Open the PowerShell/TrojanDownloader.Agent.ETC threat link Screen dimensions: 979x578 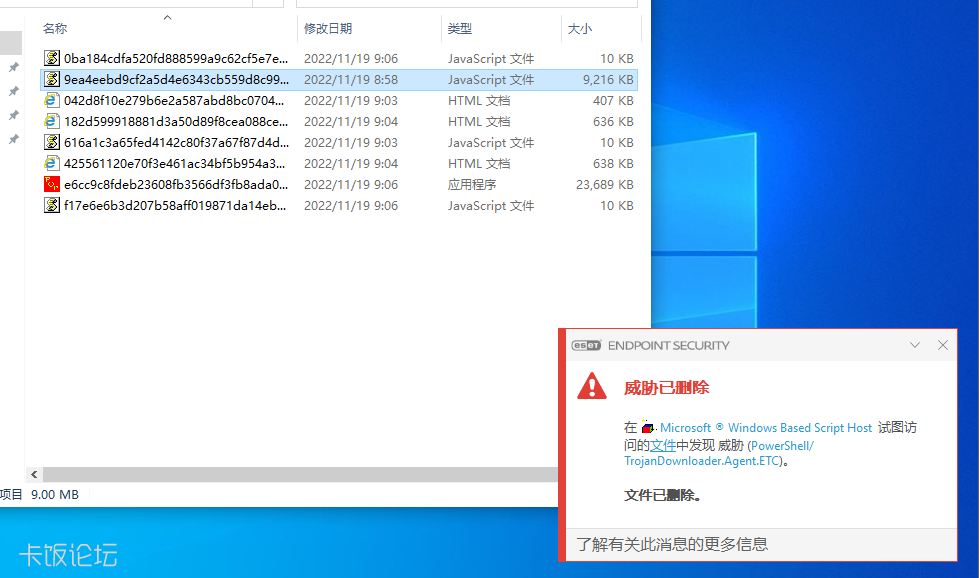tap(718, 453)
